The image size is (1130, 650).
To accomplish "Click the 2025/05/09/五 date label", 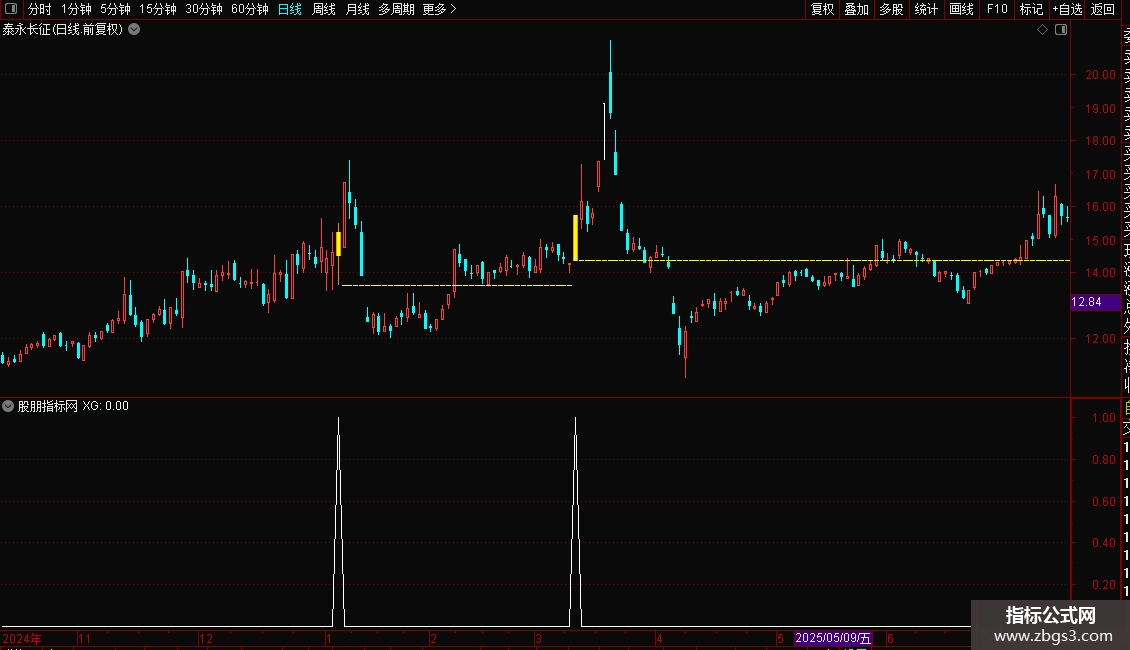I will point(833,638).
